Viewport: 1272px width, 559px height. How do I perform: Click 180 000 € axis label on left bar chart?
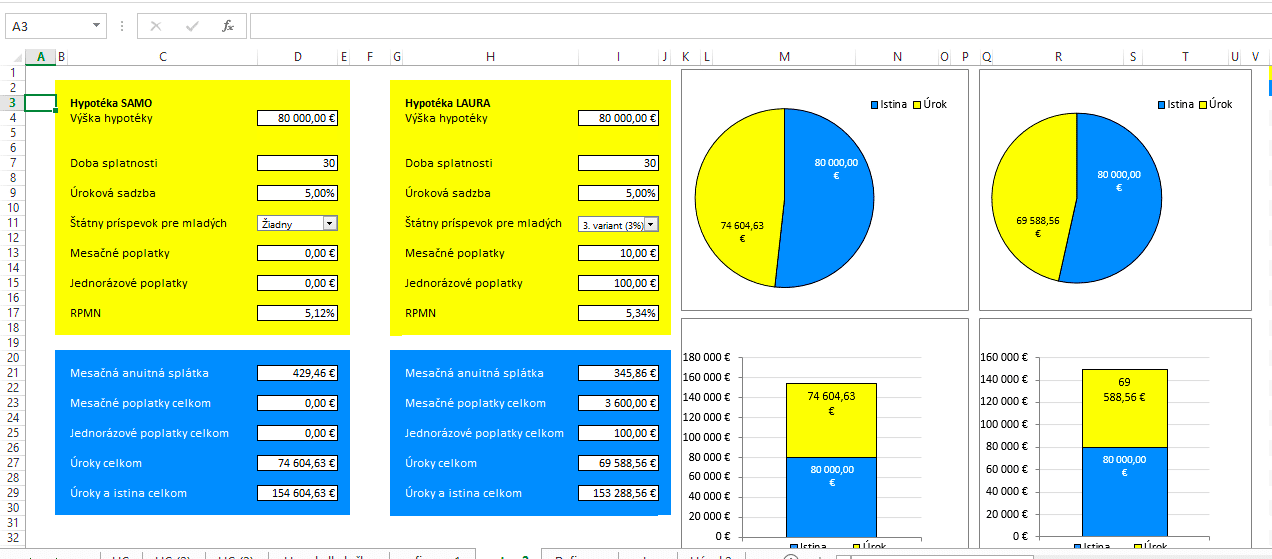click(x=707, y=356)
